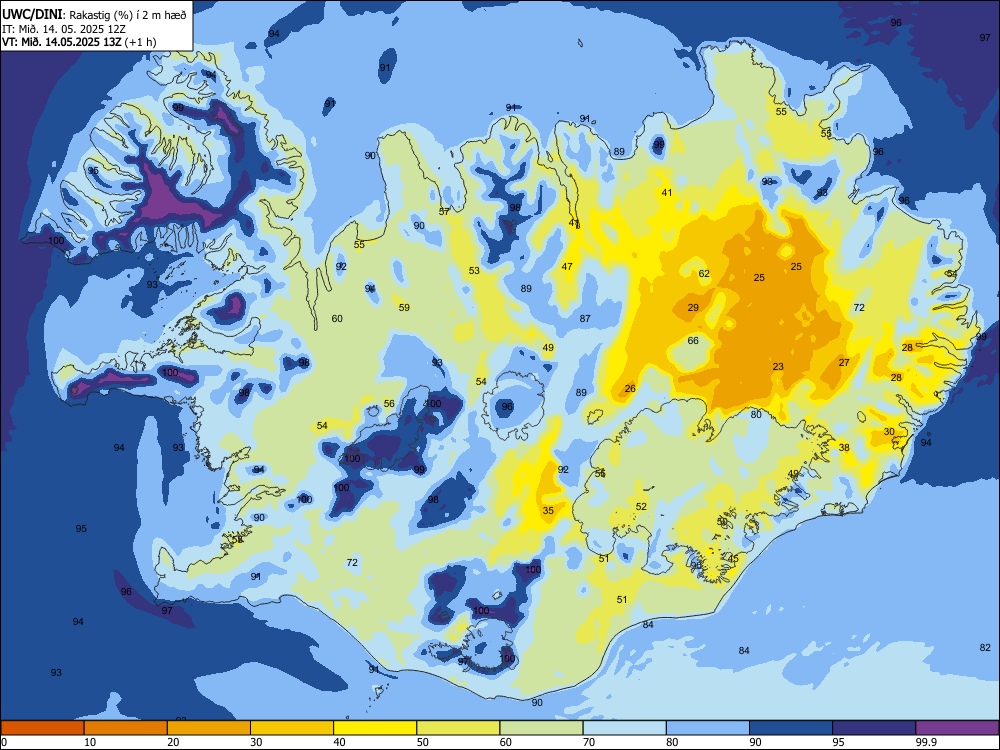The height and width of the screenshot is (750, 1000).
Task: Click the '40' label under the legend bar
Action: [339, 742]
